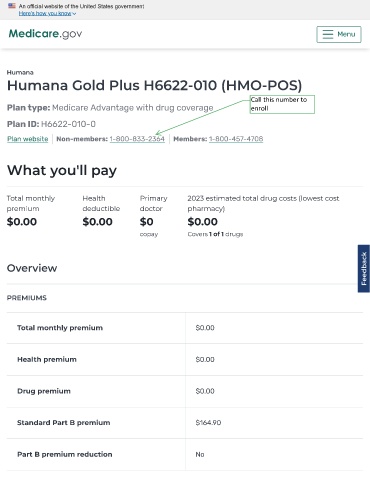Click the Standard Part B premium row

pos(185,423)
